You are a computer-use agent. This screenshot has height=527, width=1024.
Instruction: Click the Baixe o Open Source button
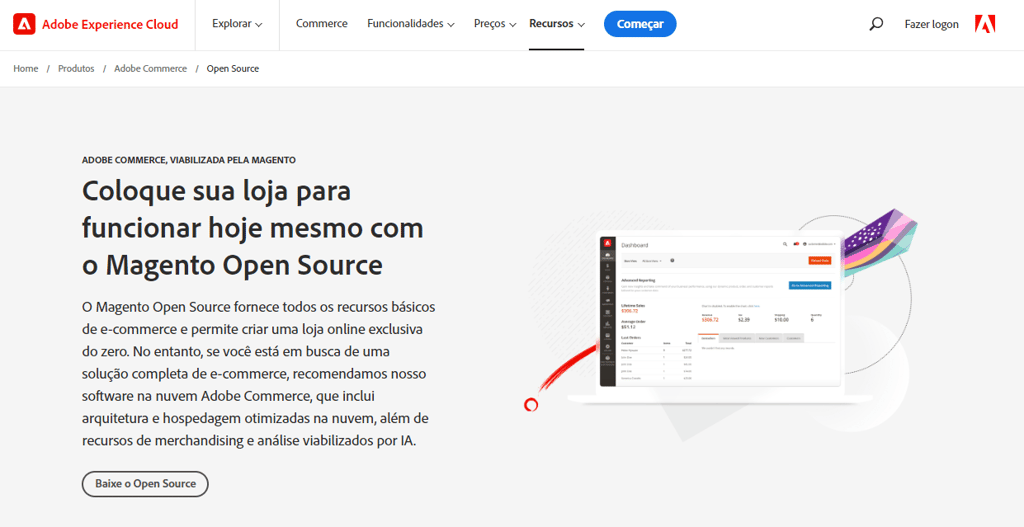tap(145, 484)
